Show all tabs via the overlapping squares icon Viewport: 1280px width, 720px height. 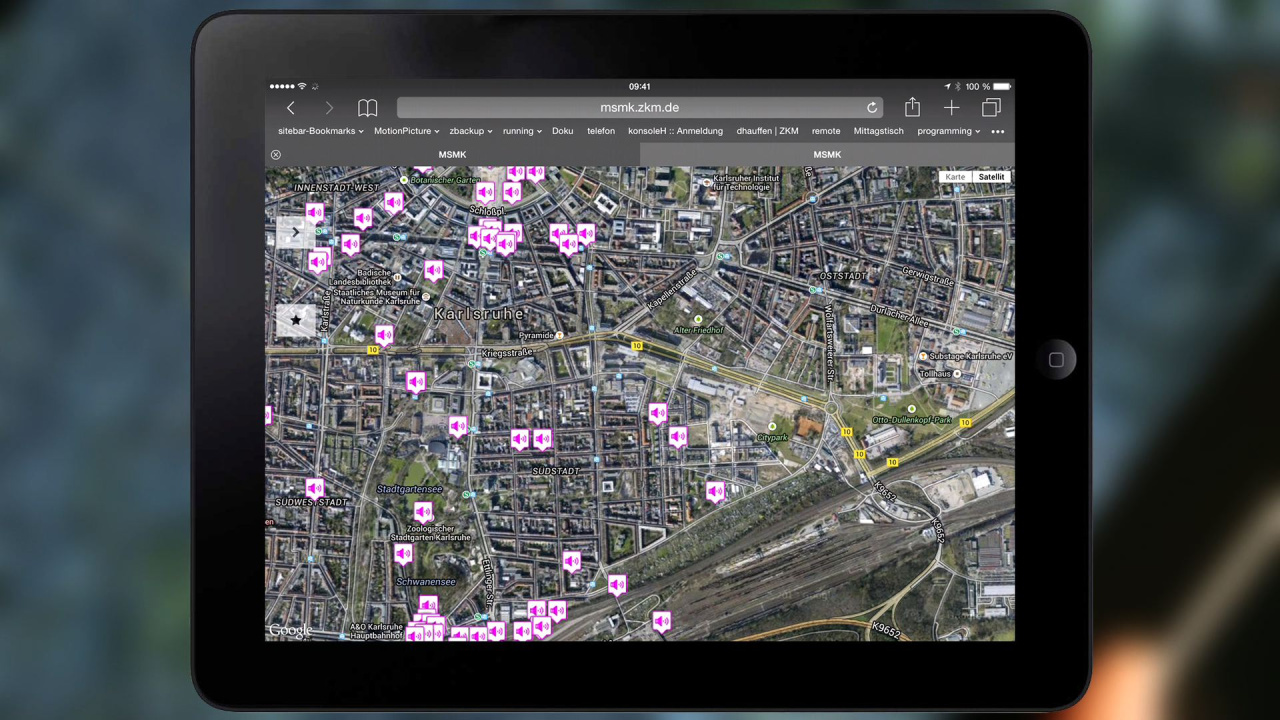[x=991, y=108]
